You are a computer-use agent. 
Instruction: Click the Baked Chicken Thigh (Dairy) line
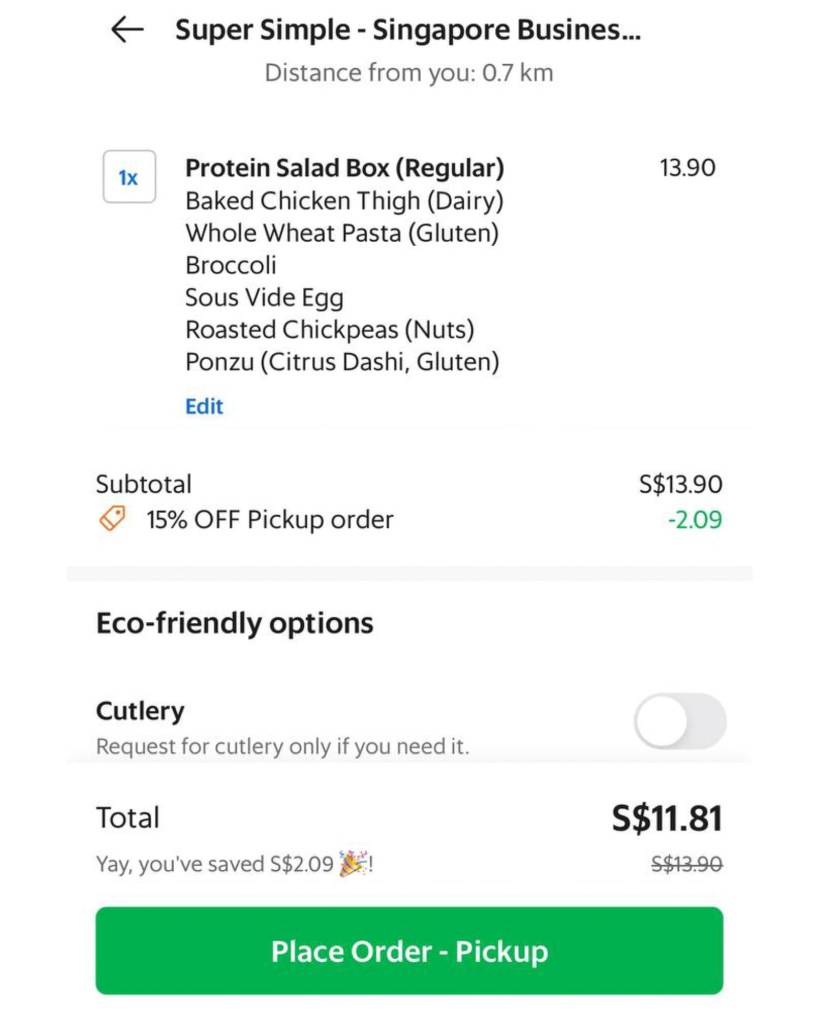pos(344,201)
